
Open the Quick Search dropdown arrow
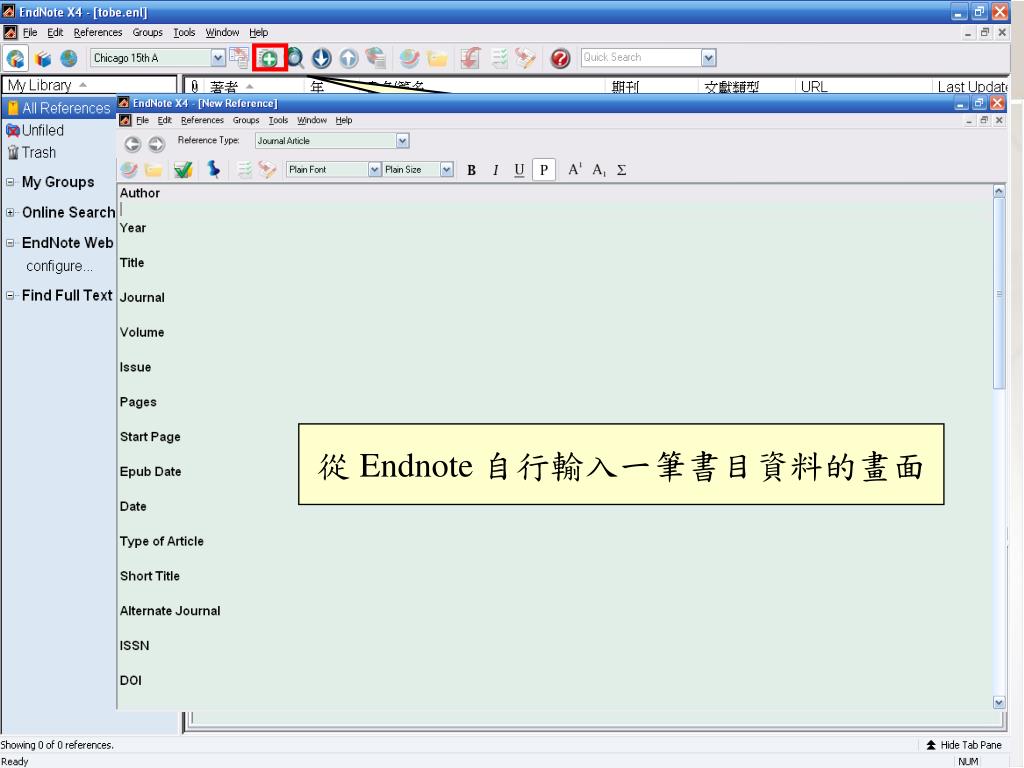[709, 58]
